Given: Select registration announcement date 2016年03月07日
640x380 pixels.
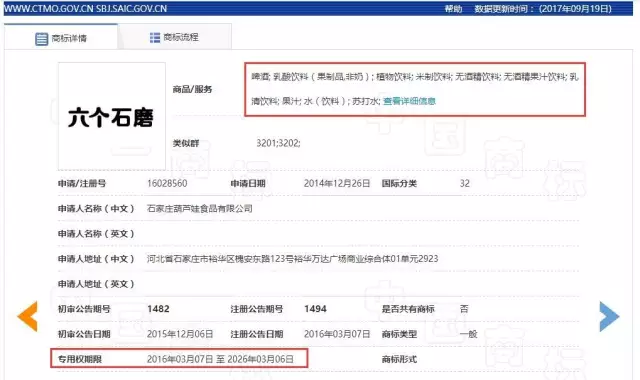Looking at the screenshot, I should (337, 334).
